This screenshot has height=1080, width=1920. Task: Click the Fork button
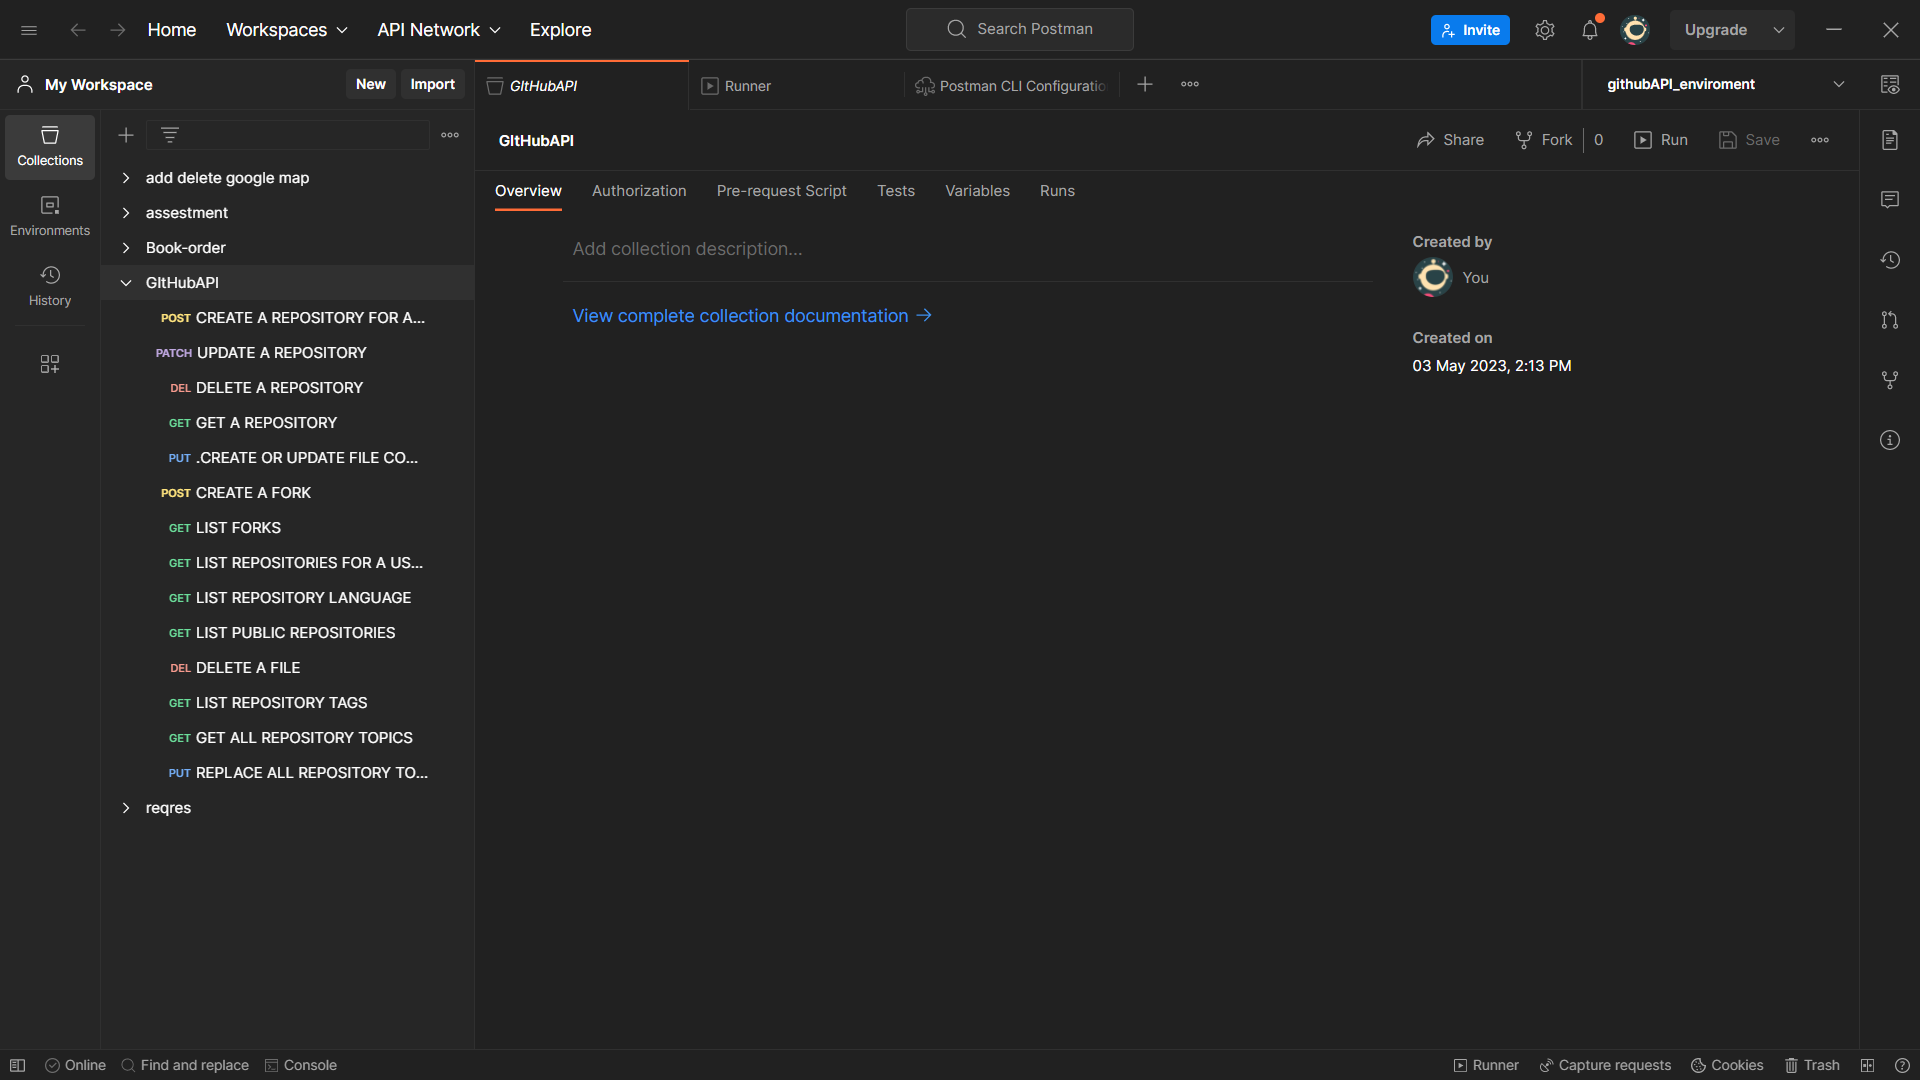(x=1543, y=140)
